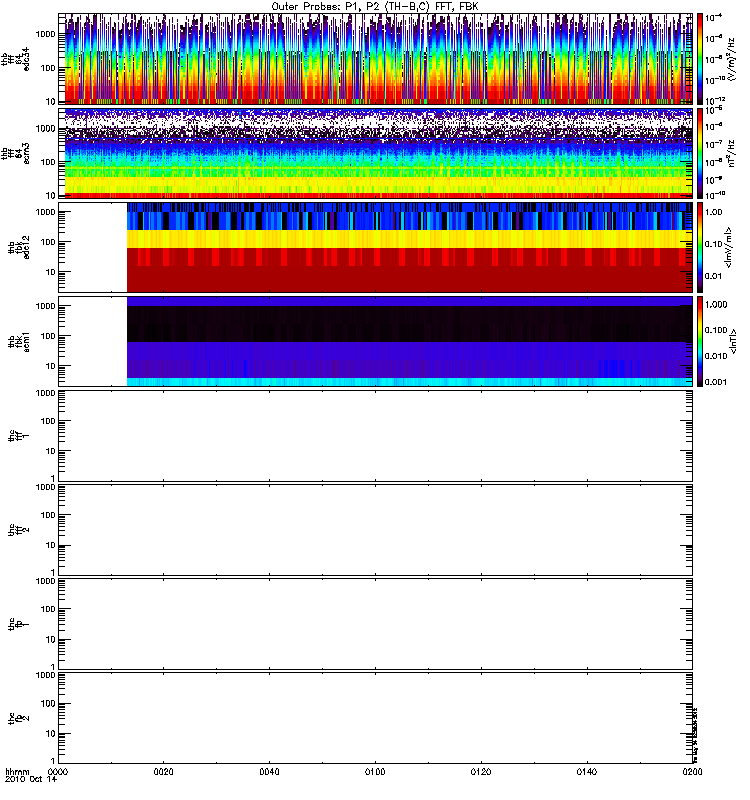Click the '<|nT|>' unit text
The width and height of the screenshot is (750, 800).
coord(733,341)
